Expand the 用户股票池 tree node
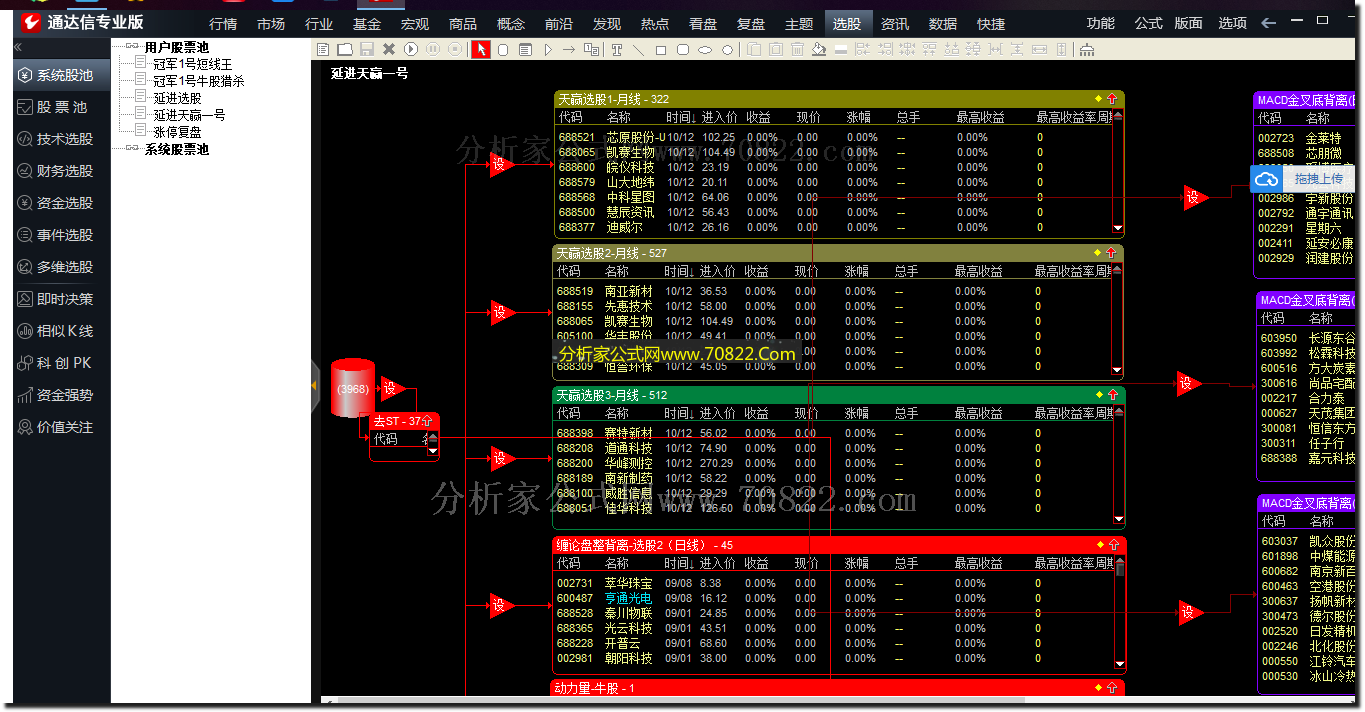The image size is (1365, 712). point(132,46)
